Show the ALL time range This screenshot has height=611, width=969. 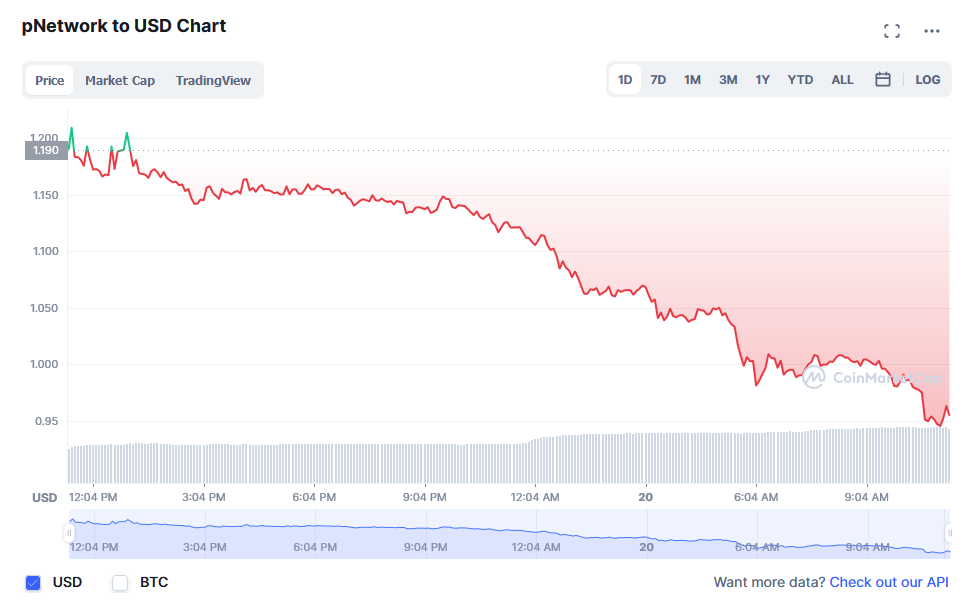(x=843, y=80)
